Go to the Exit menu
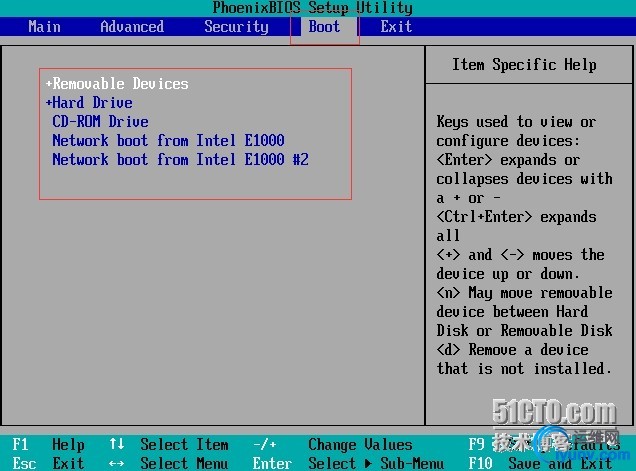Viewport: 636px width, 471px height. pyautogui.click(x=396, y=27)
